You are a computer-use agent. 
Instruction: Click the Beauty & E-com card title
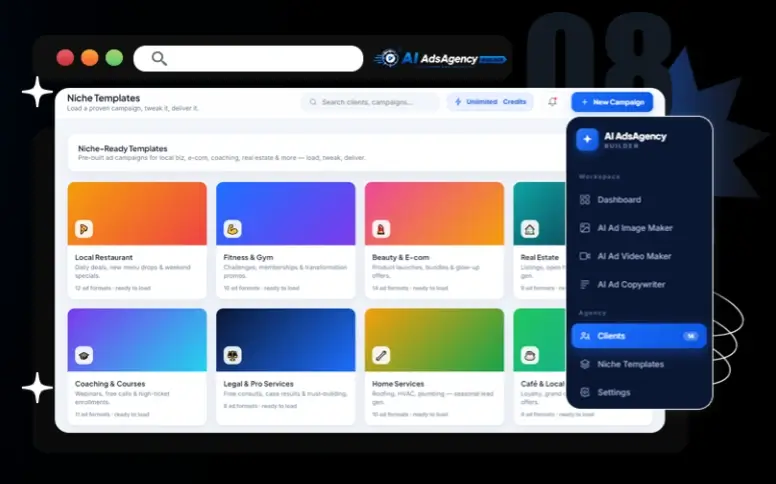tap(401, 257)
